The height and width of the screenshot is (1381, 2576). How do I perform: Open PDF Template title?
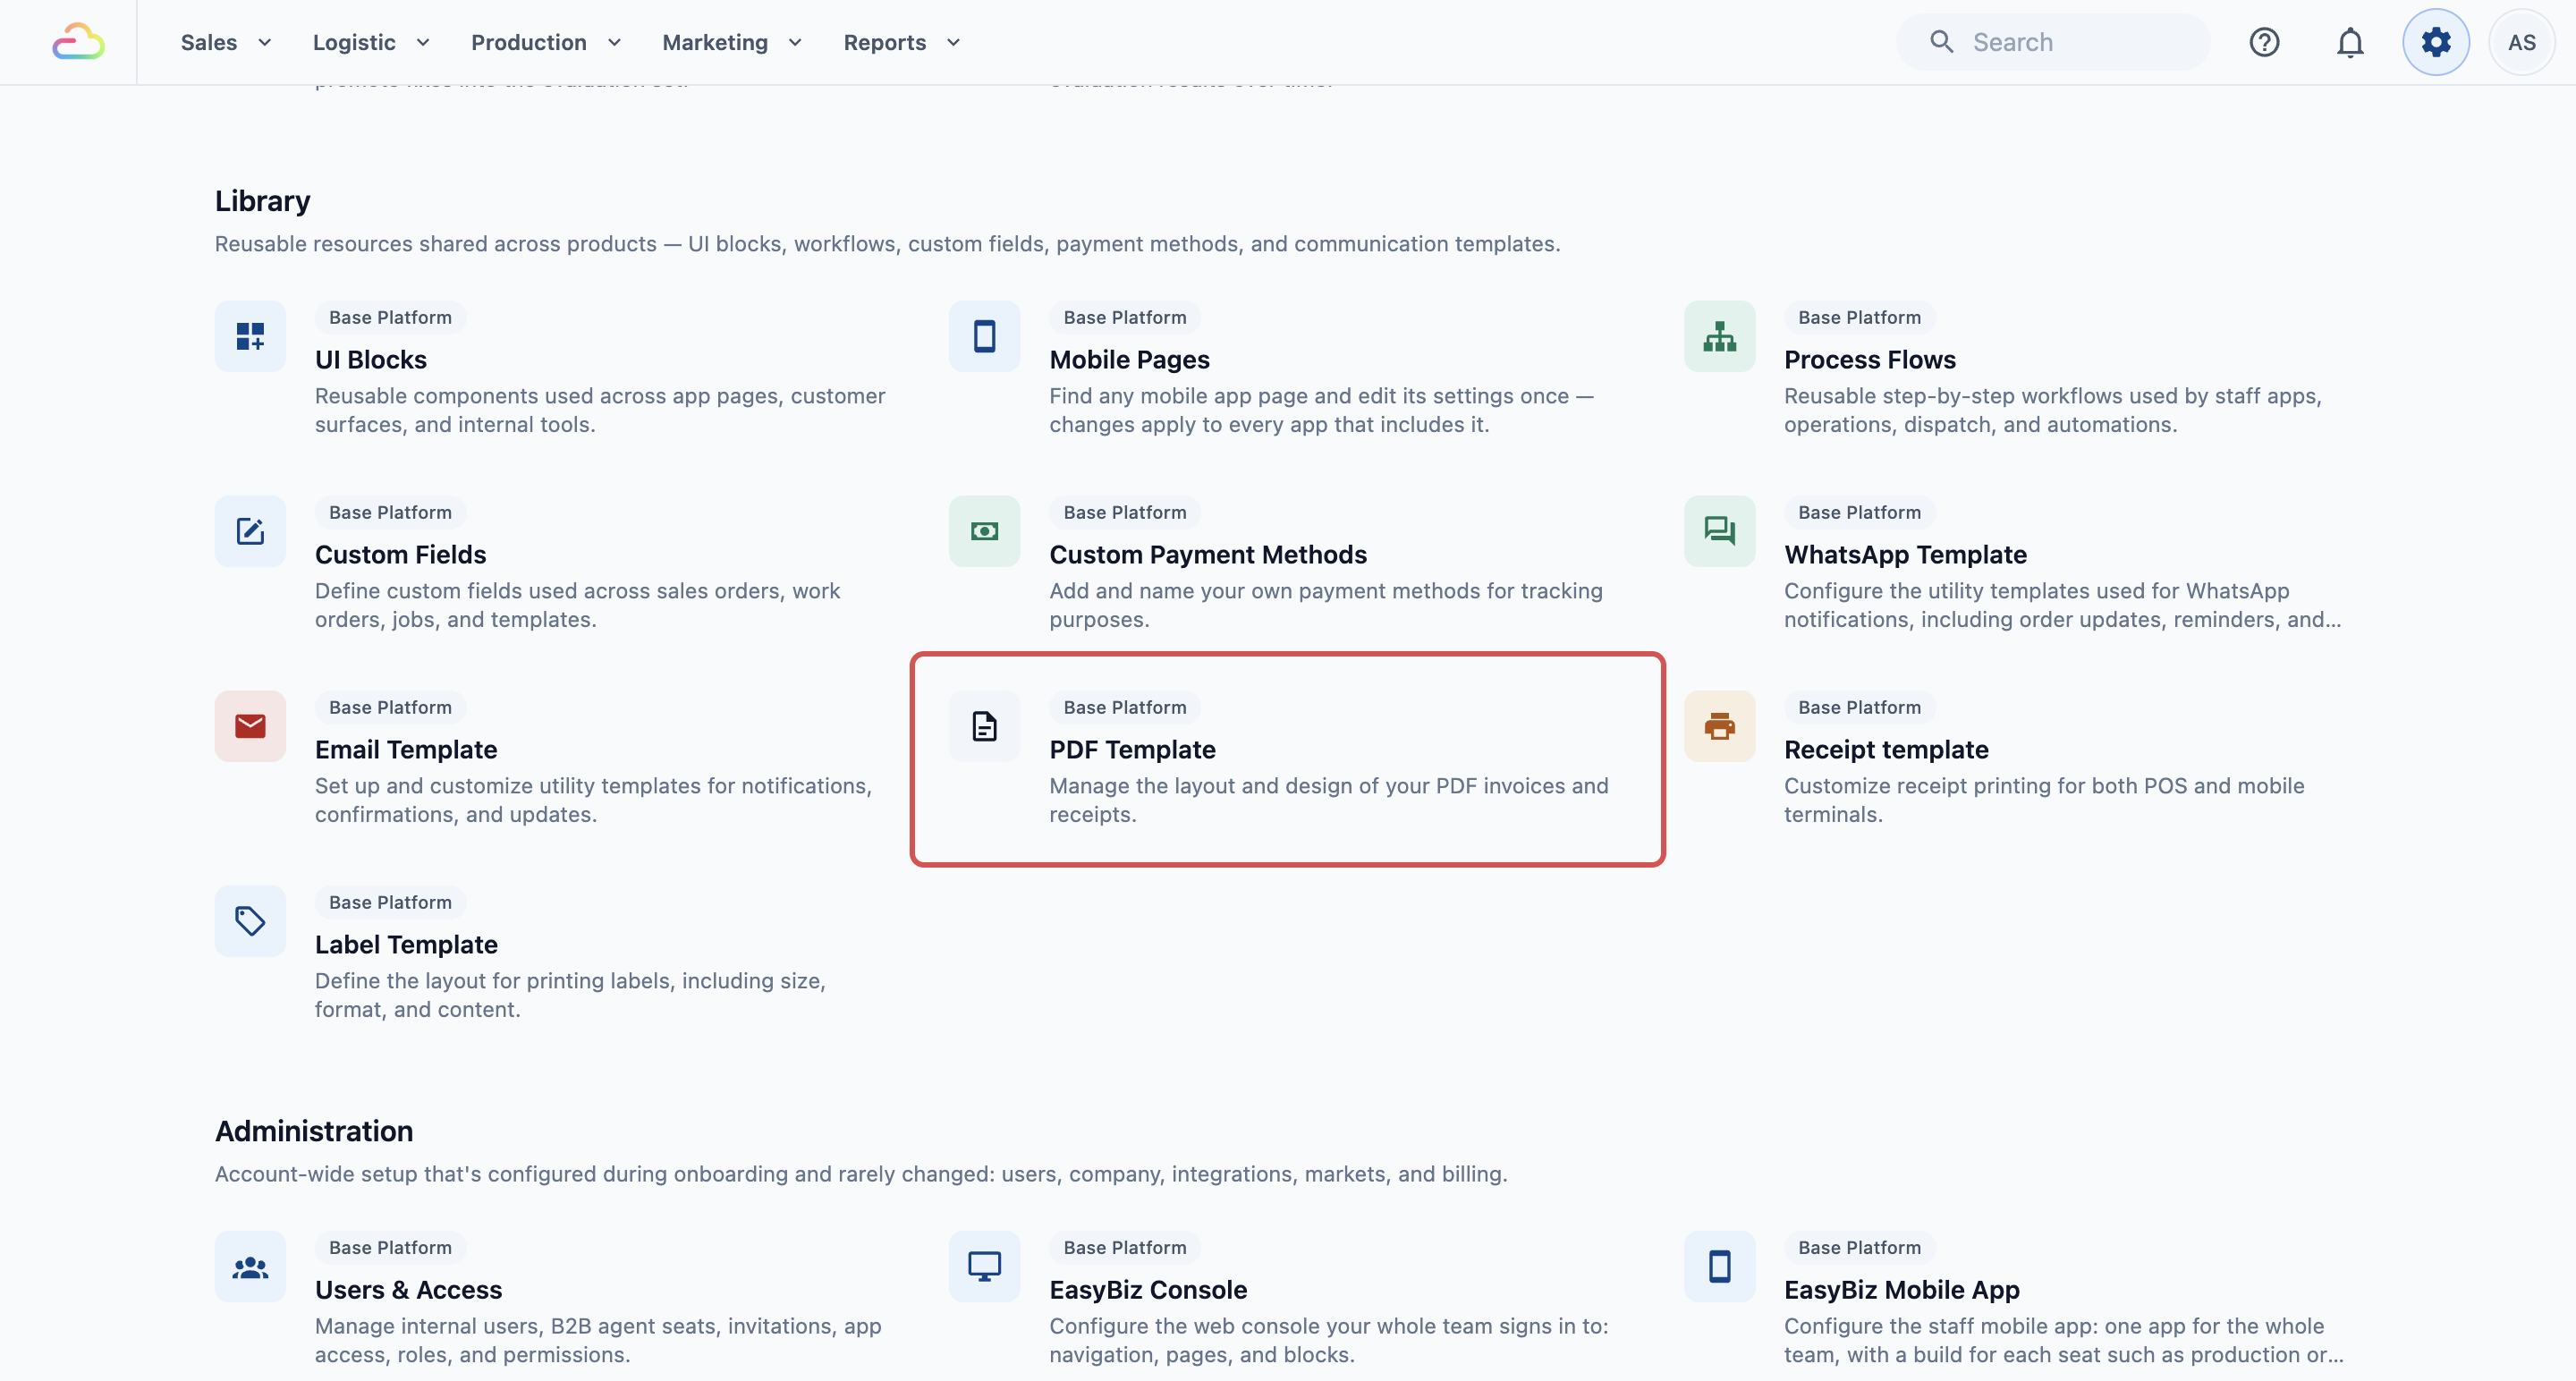tap(1132, 750)
